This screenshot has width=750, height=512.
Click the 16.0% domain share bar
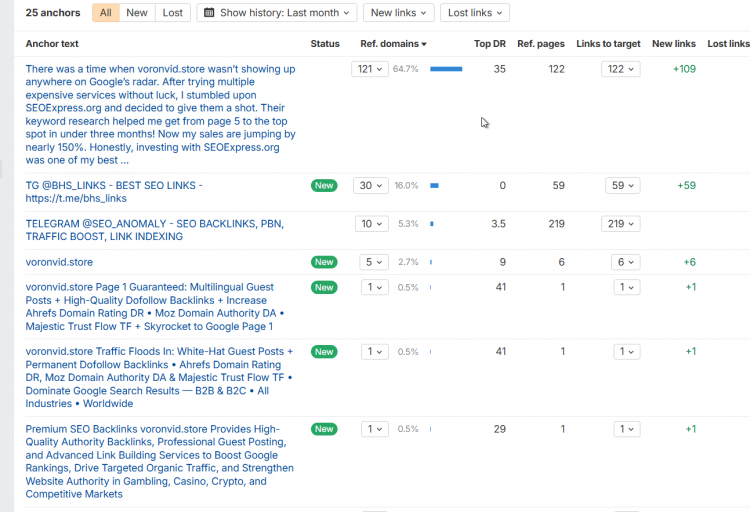click(434, 186)
